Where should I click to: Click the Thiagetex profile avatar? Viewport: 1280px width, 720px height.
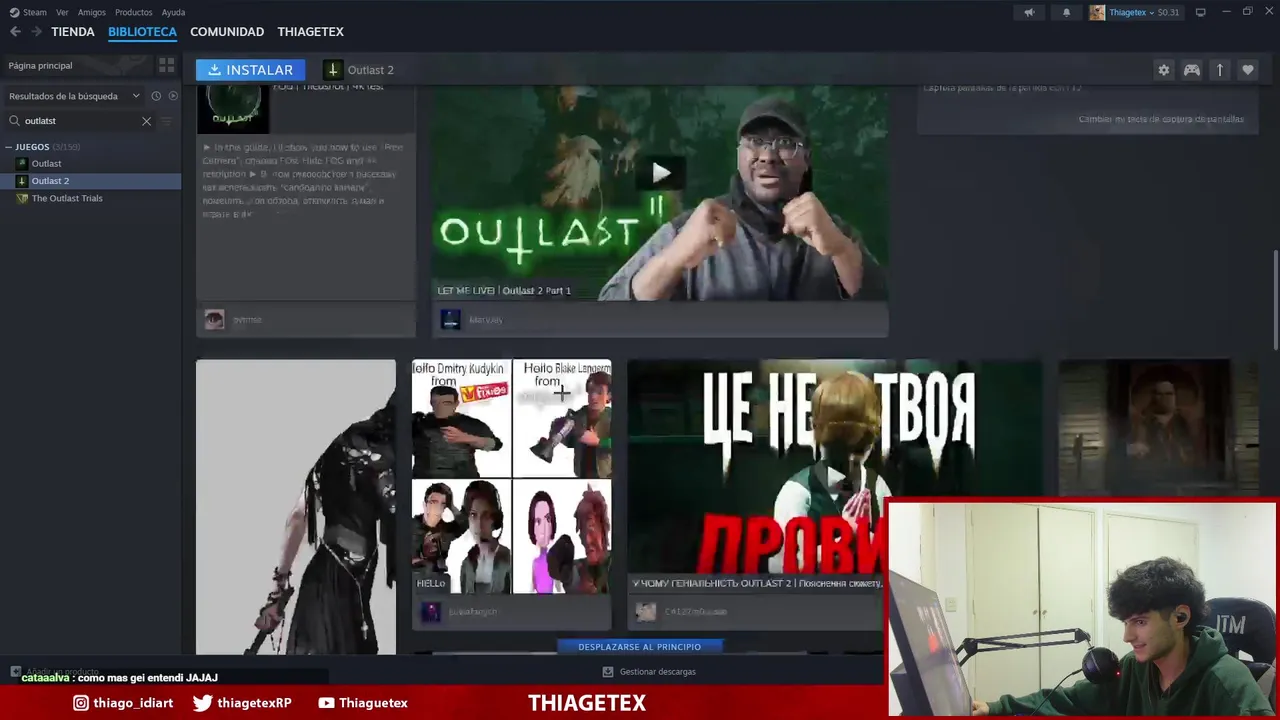click(x=1097, y=12)
